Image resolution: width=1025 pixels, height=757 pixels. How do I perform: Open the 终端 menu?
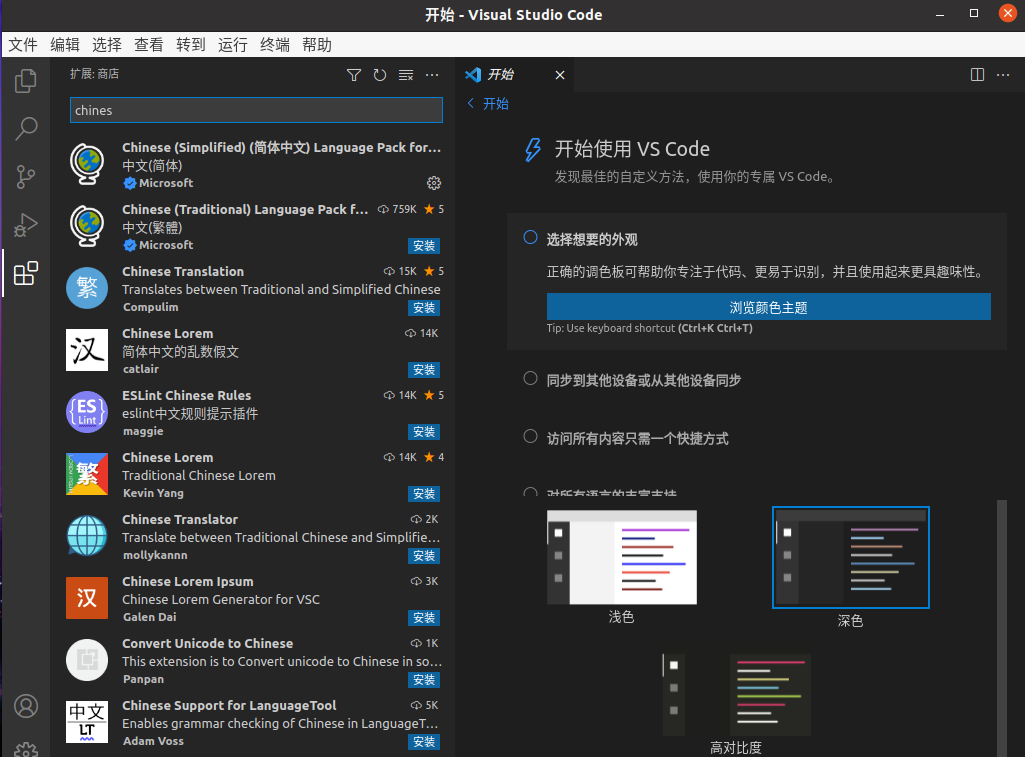pyautogui.click(x=275, y=44)
